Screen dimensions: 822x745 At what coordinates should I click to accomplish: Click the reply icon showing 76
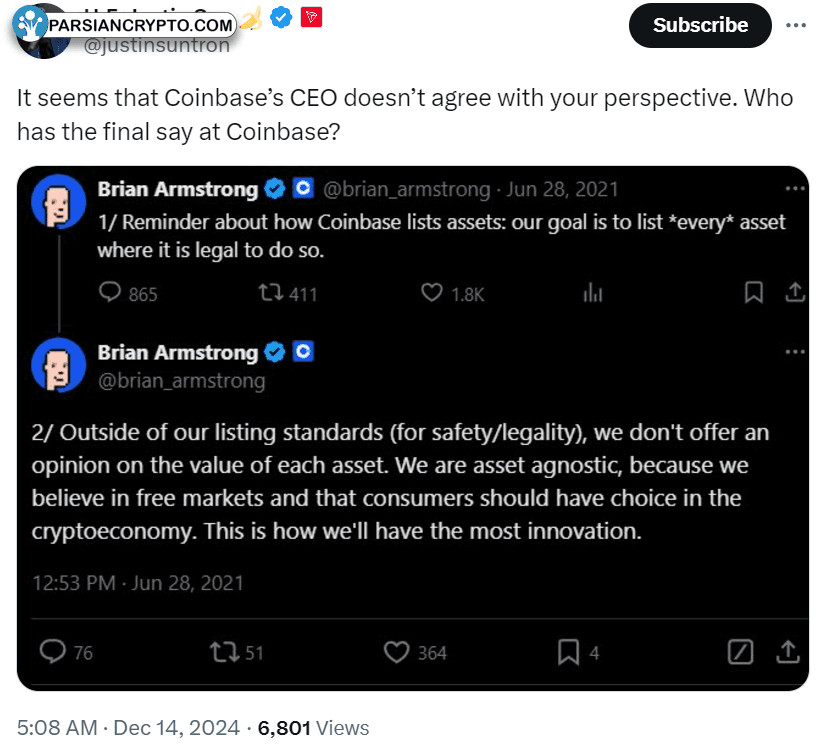pos(52,652)
